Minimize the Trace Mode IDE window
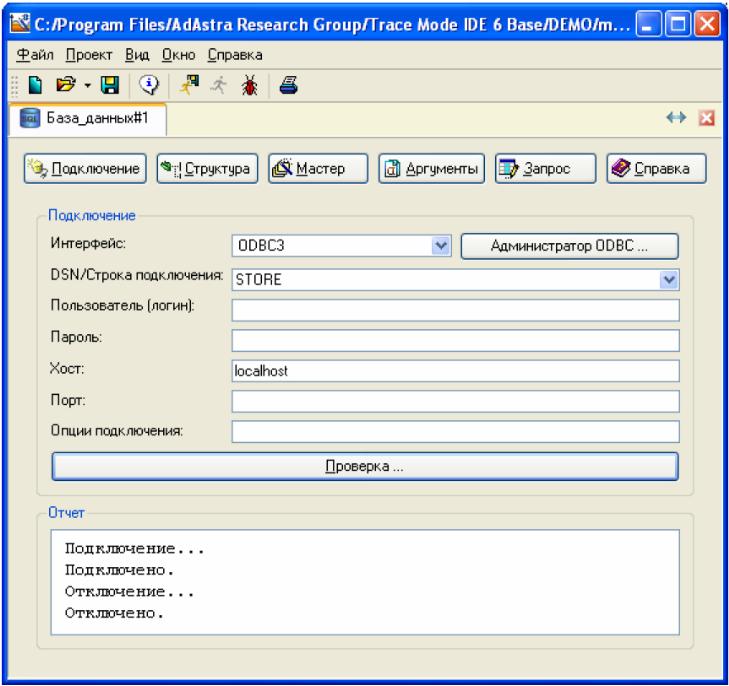The image size is (729, 686). click(x=648, y=24)
